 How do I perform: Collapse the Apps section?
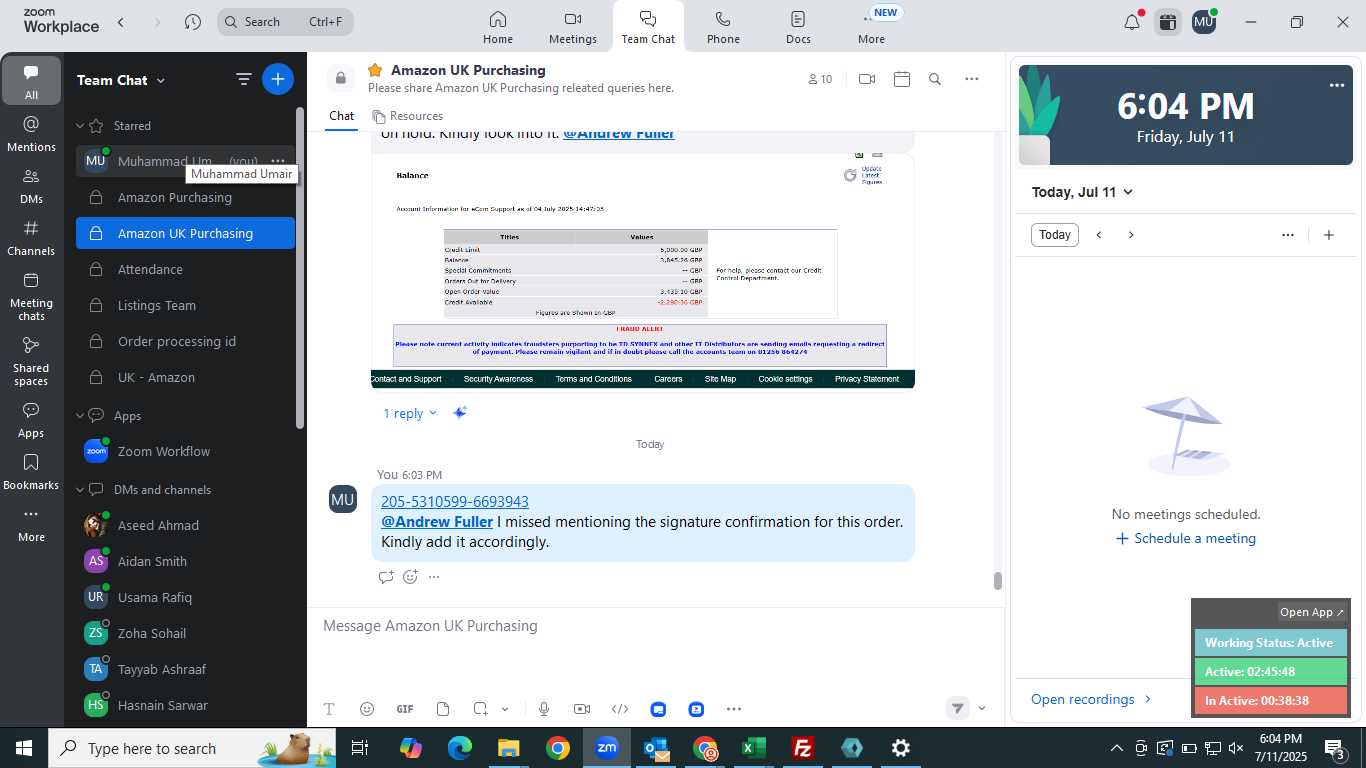(x=81, y=416)
